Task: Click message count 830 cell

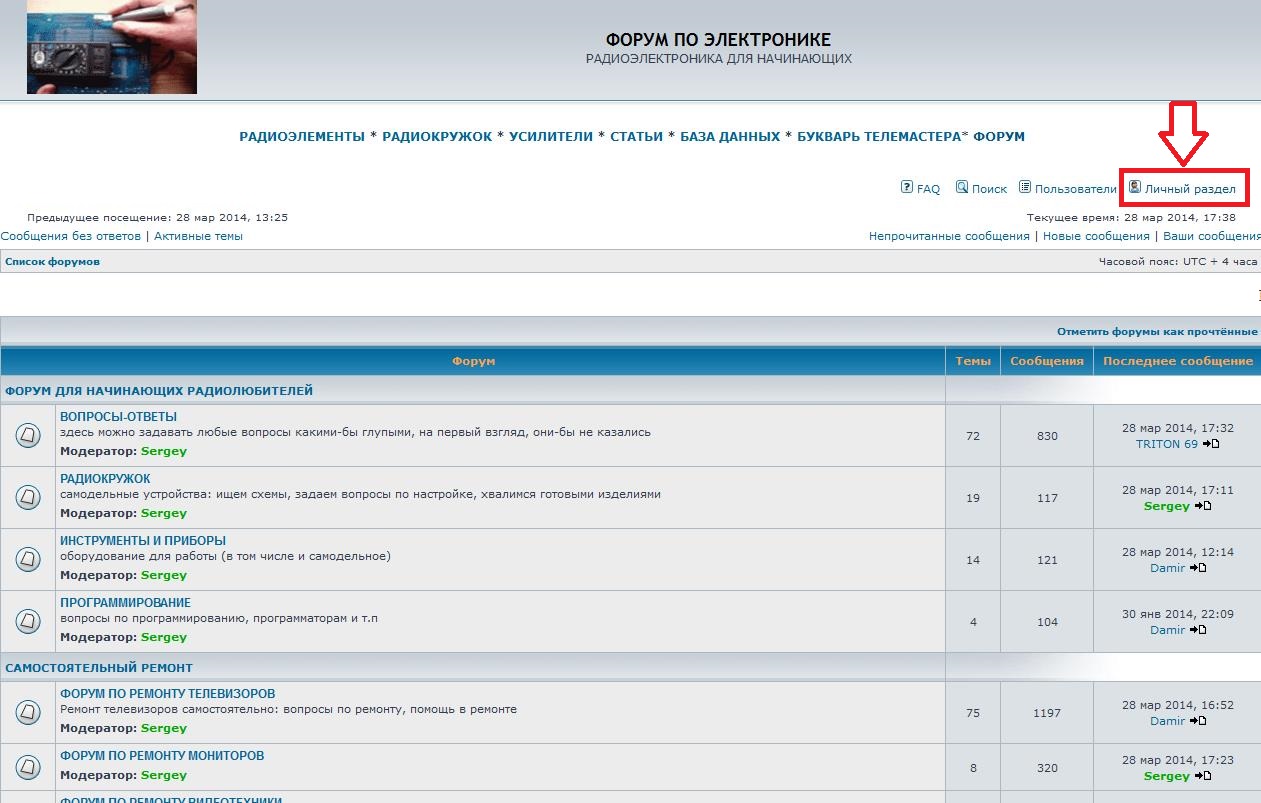Action: tap(1047, 436)
